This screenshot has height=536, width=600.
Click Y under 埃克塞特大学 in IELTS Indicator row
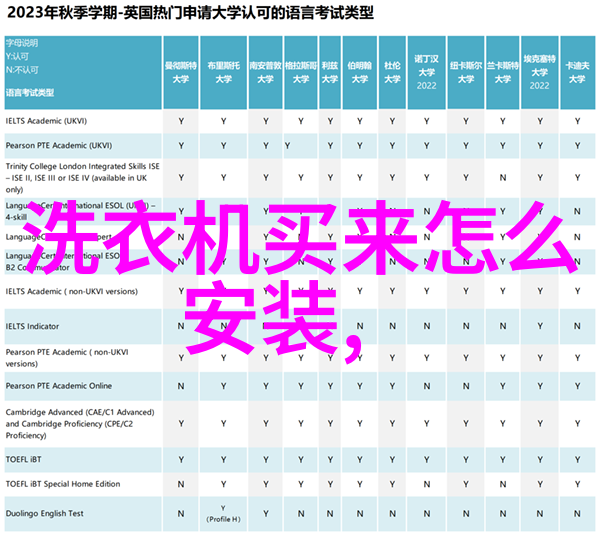coord(540,326)
